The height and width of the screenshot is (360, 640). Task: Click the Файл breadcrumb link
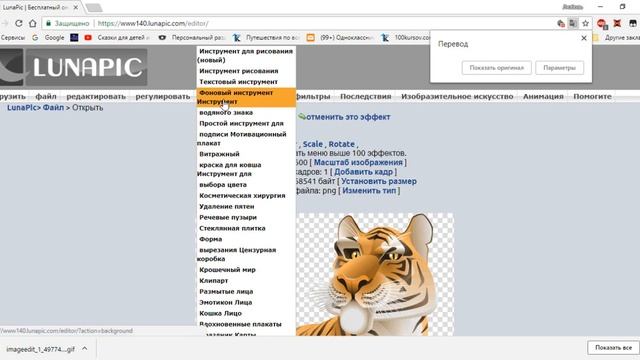click(53, 108)
